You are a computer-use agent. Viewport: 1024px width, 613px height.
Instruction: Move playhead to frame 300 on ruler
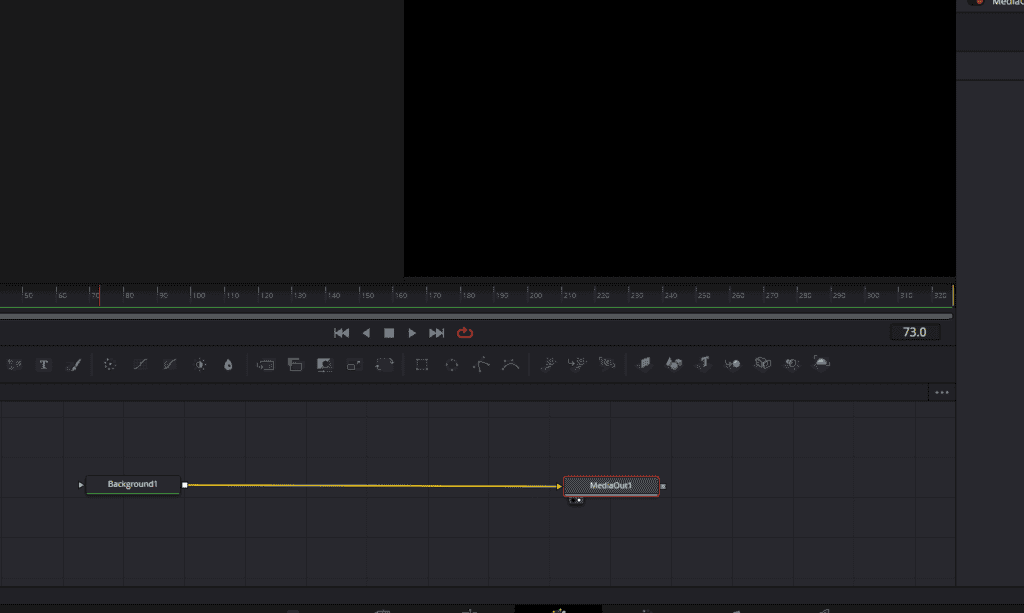865,295
